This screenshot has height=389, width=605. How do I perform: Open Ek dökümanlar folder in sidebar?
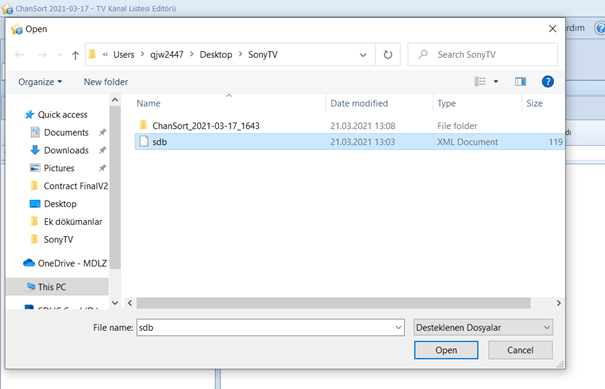click(x=73, y=222)
